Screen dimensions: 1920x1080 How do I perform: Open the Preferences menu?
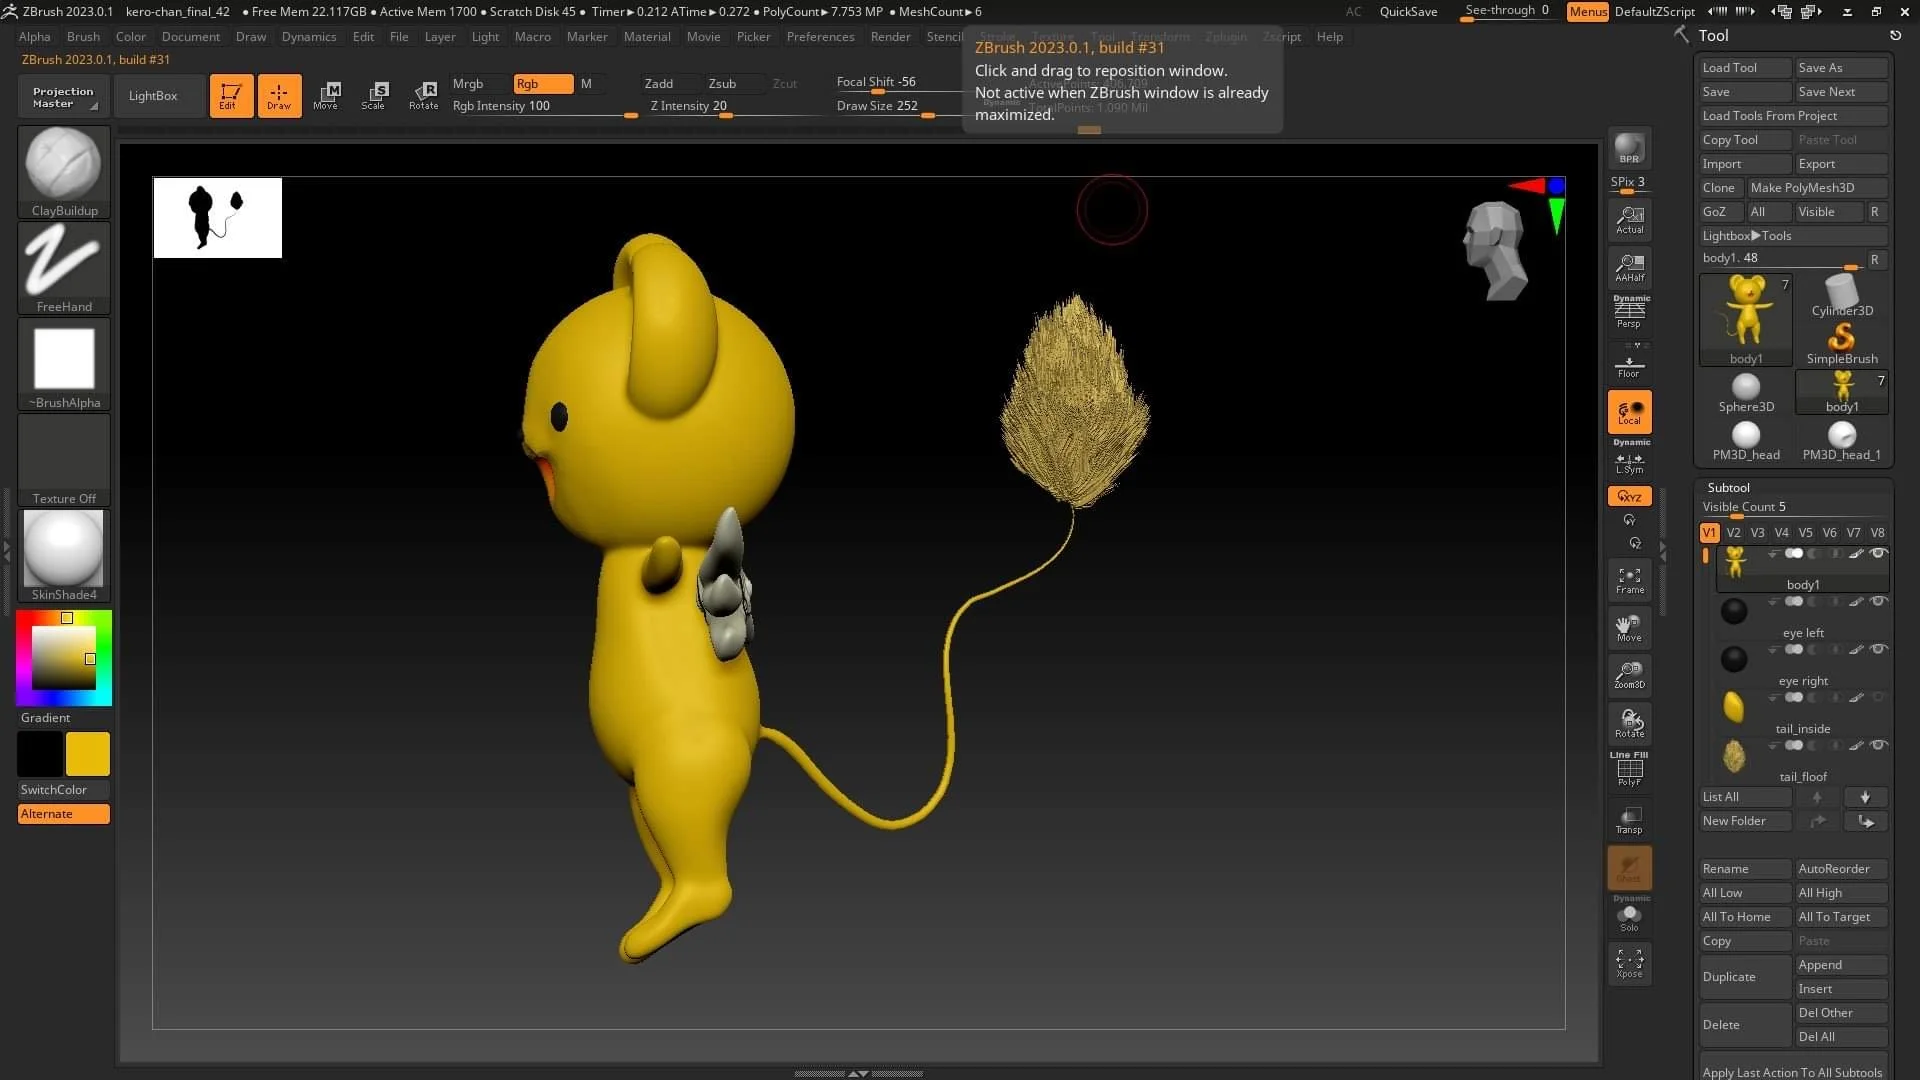(x=820, y=37)
